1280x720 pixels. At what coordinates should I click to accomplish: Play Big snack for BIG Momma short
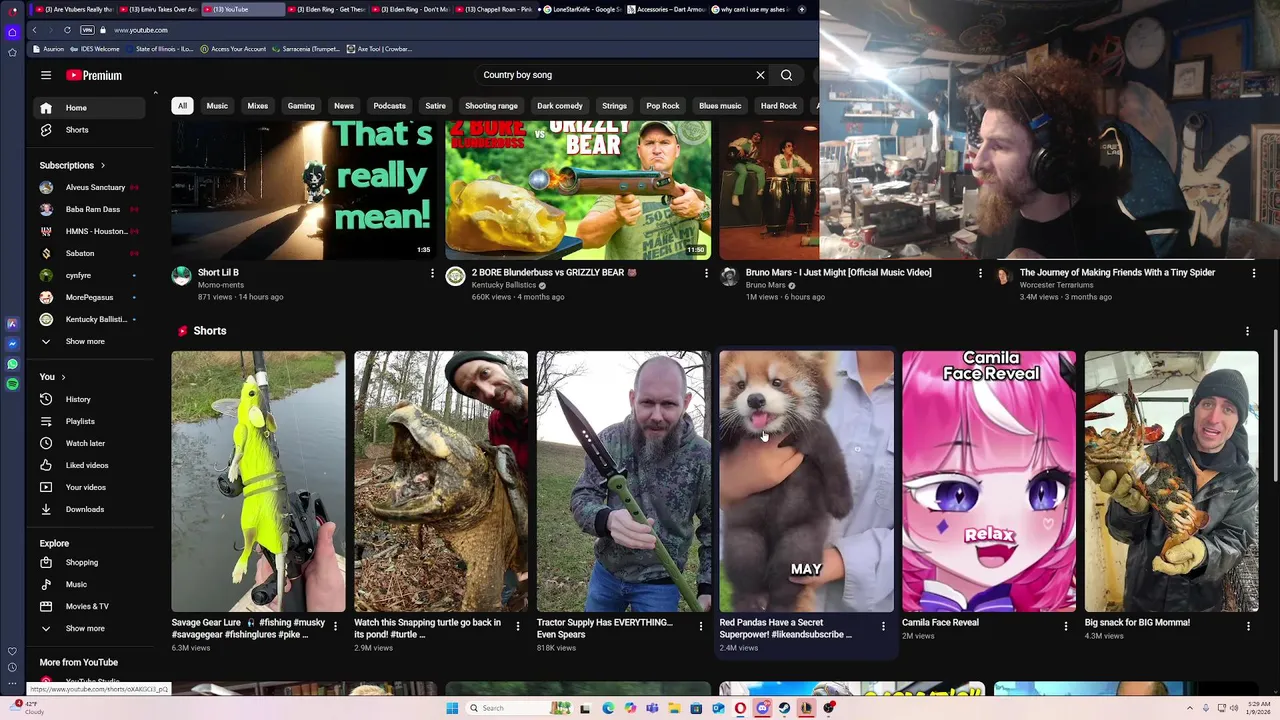(x=1171, y=481)
